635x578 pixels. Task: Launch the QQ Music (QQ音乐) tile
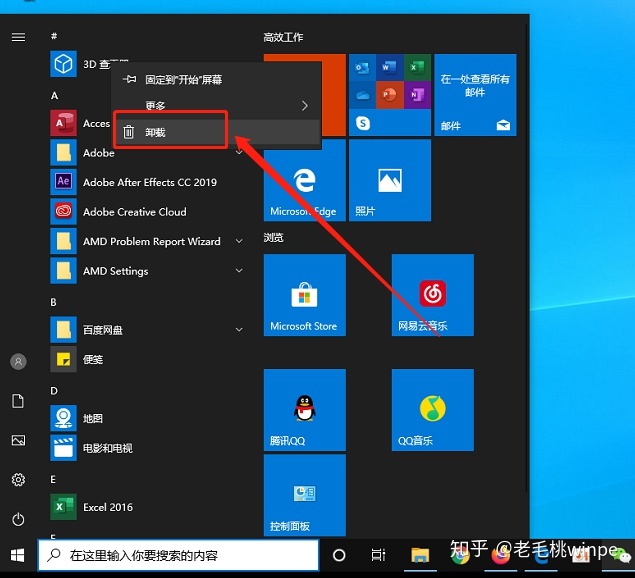click(x=433, y=410)
